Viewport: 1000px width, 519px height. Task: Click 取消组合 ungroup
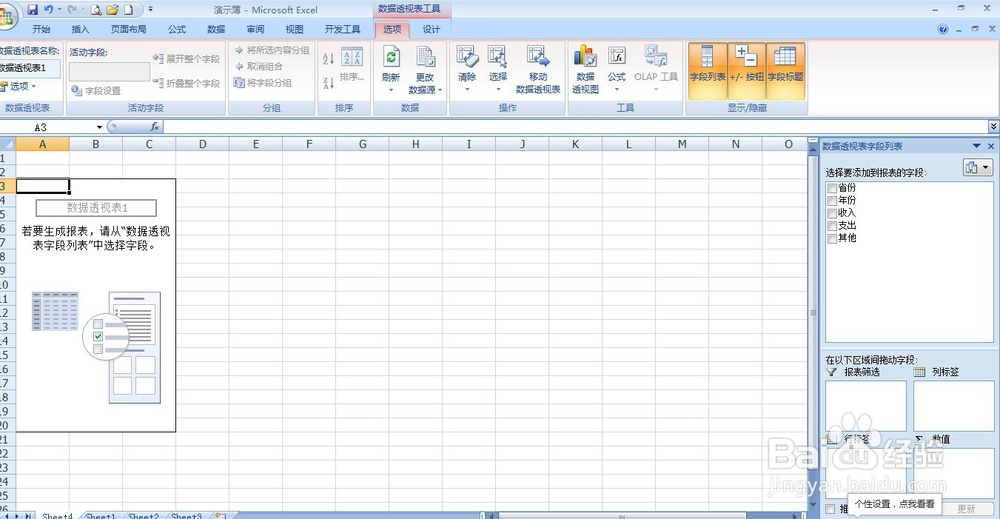(x=259, y=66)
